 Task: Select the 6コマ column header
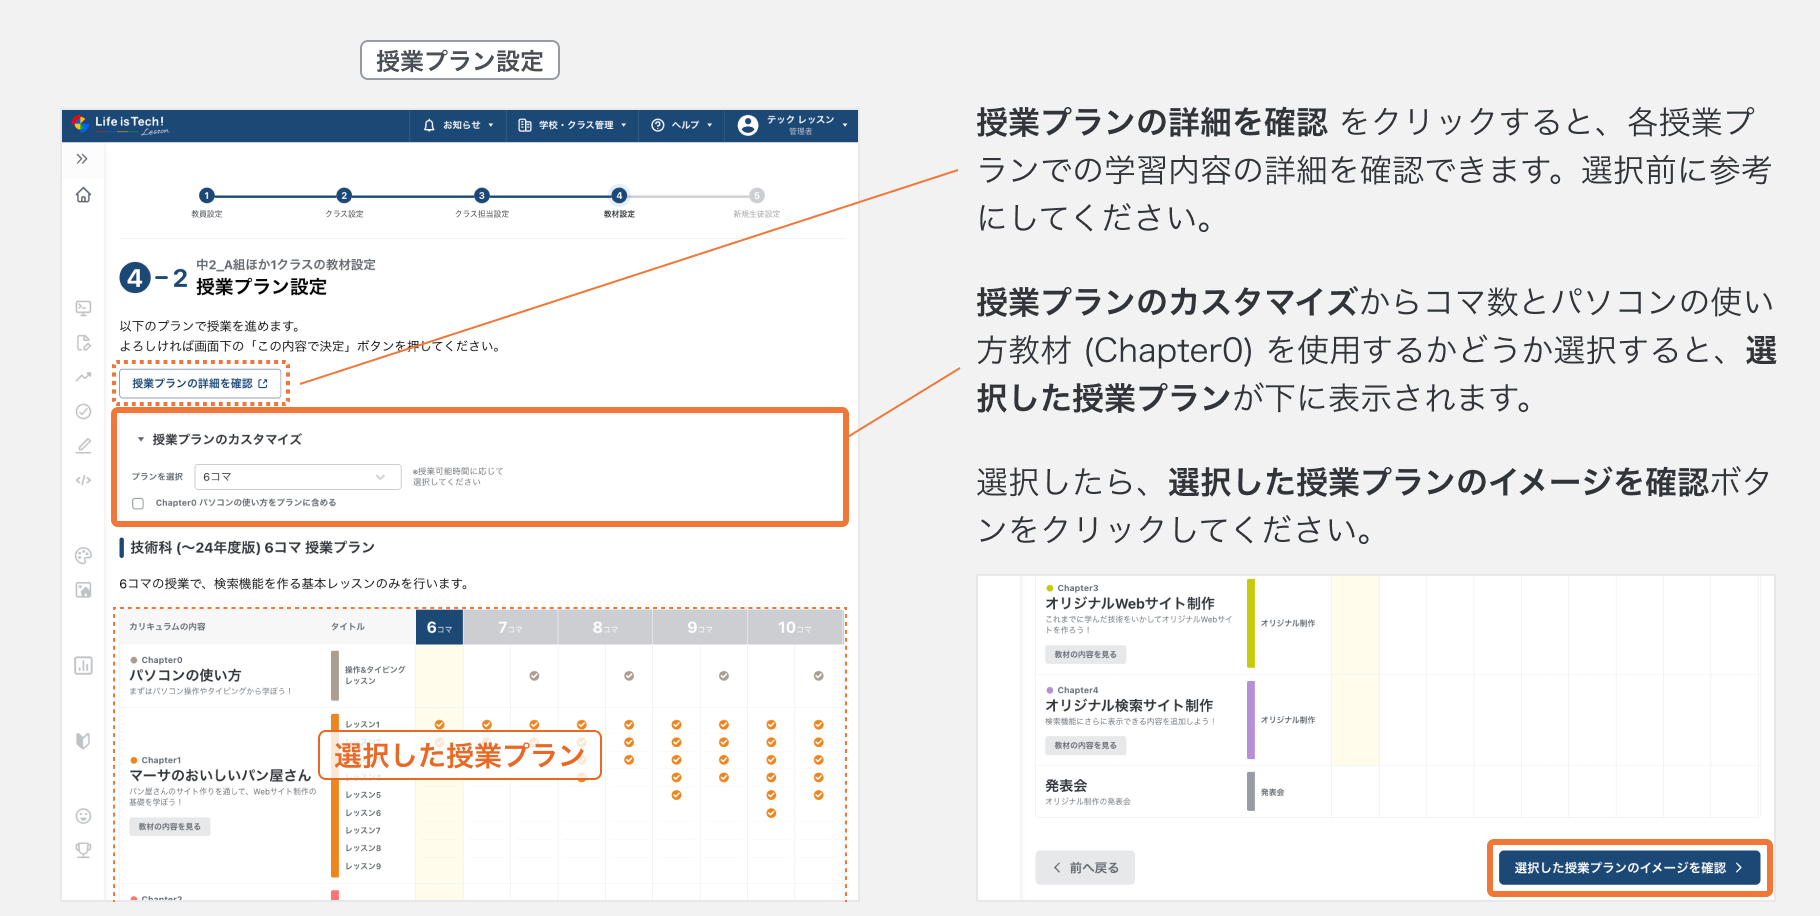(x=438, y=627)
